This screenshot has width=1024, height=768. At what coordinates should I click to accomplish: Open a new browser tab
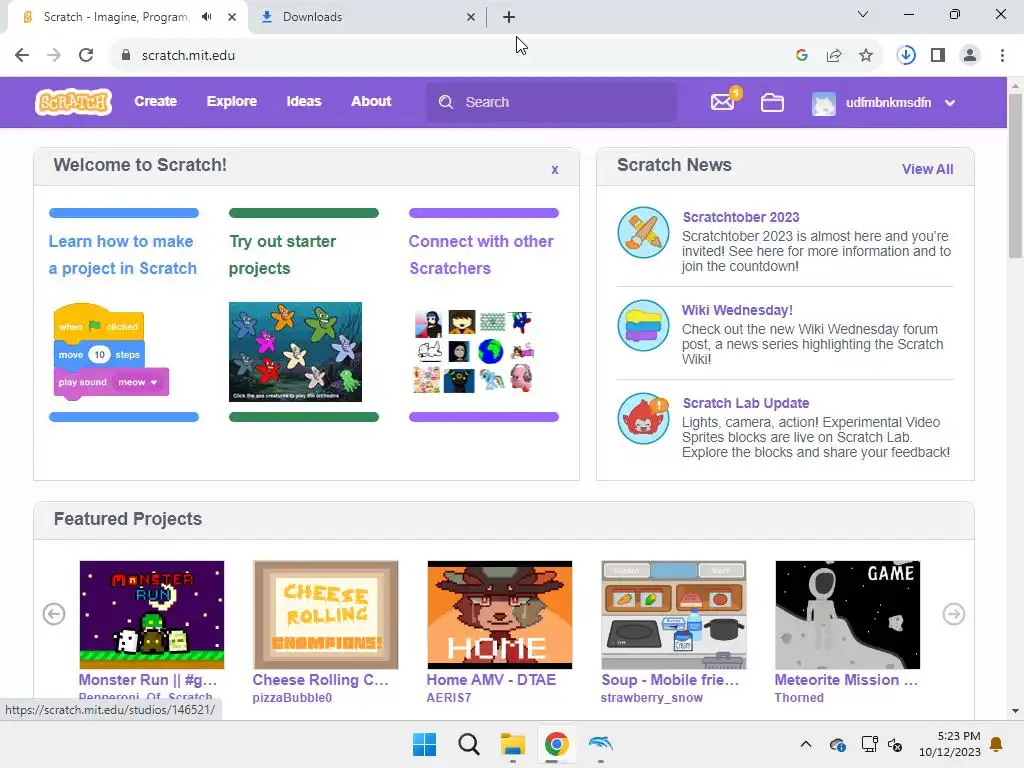pos(509,17)
